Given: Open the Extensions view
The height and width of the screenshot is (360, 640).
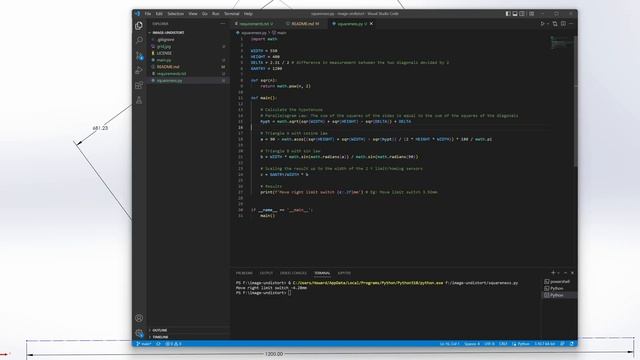Looking at the screenshot, I should click(139, 85).
